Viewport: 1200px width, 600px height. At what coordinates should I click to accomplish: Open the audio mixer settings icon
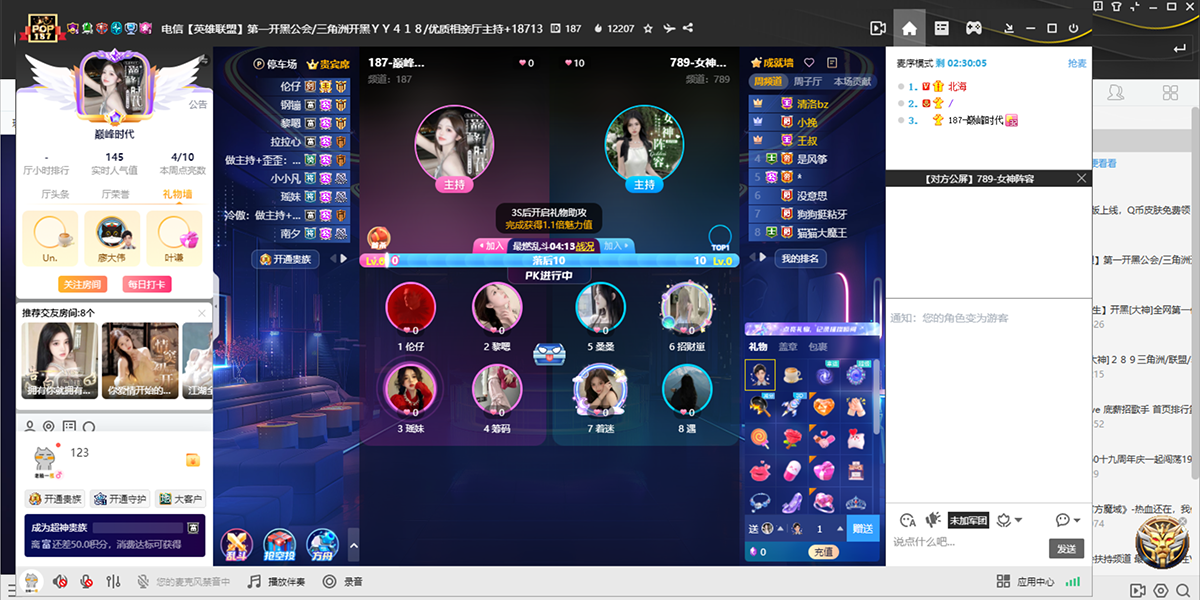pos(113,580)
